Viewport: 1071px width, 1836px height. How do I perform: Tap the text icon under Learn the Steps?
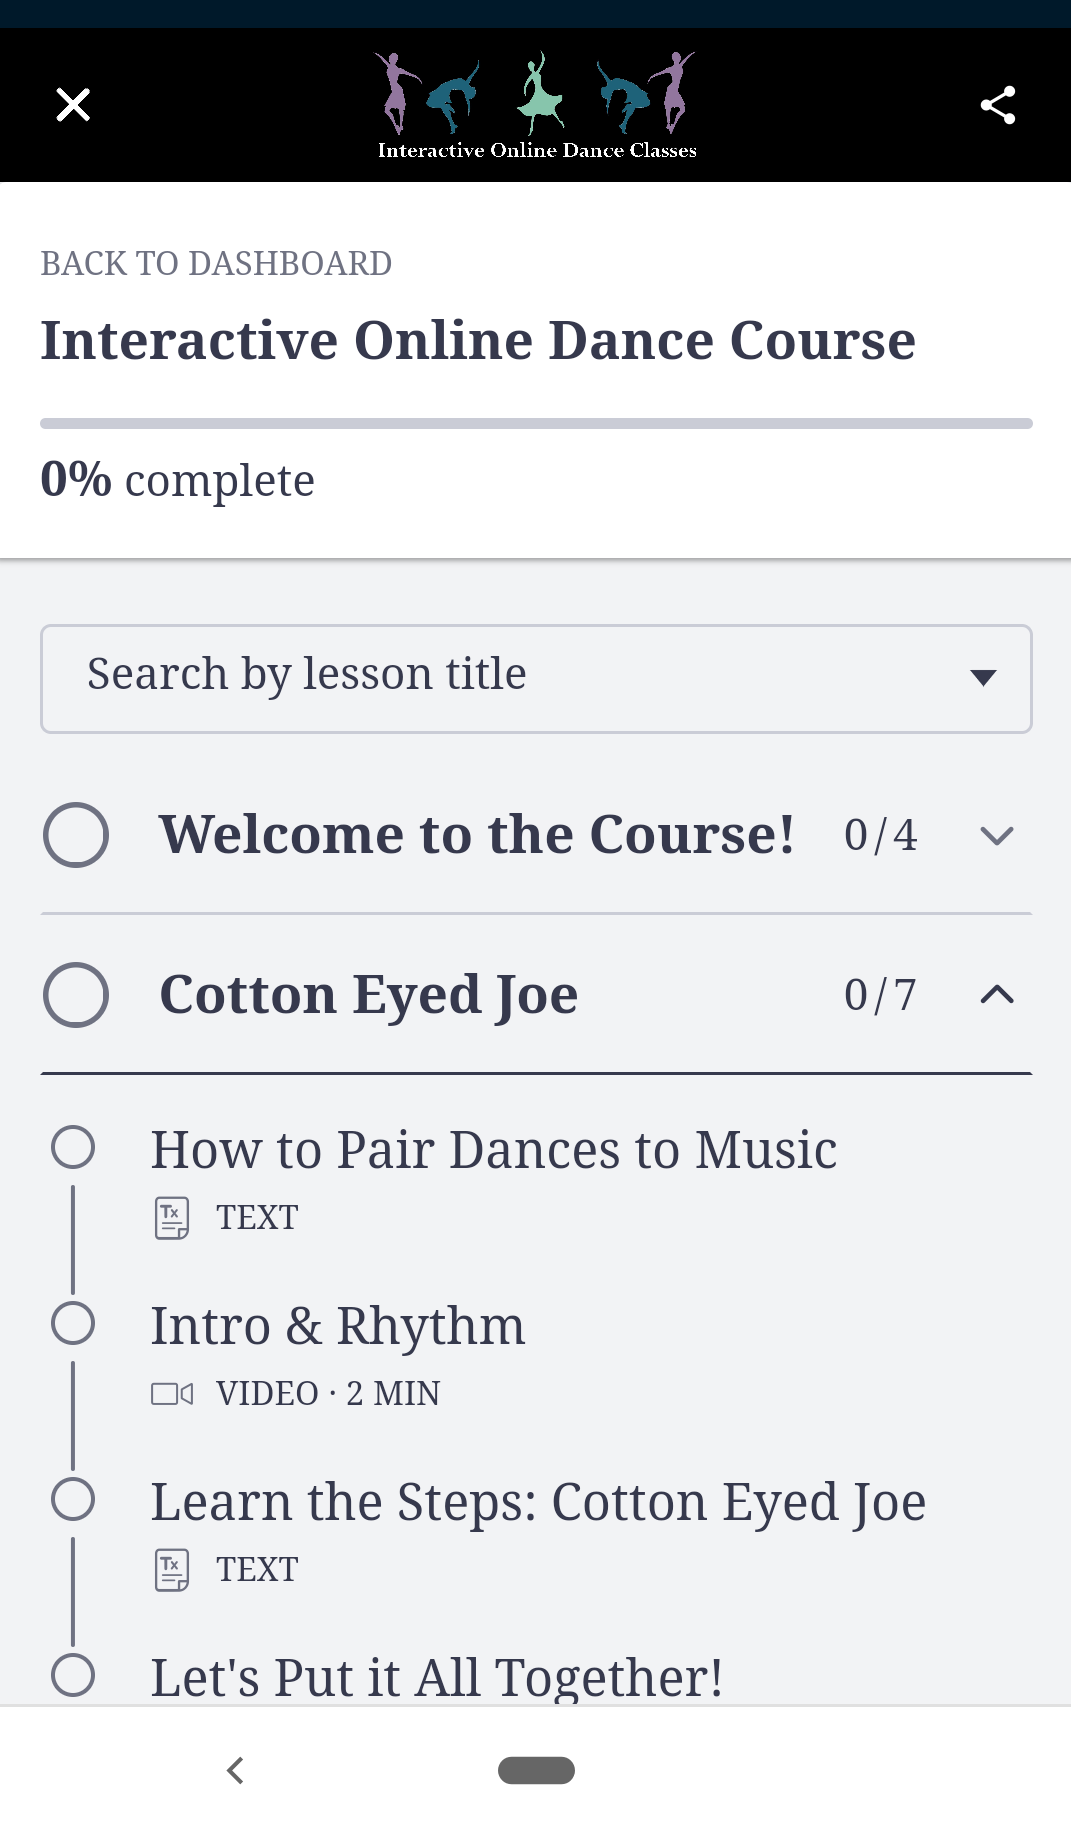[x=172, y=1570]
